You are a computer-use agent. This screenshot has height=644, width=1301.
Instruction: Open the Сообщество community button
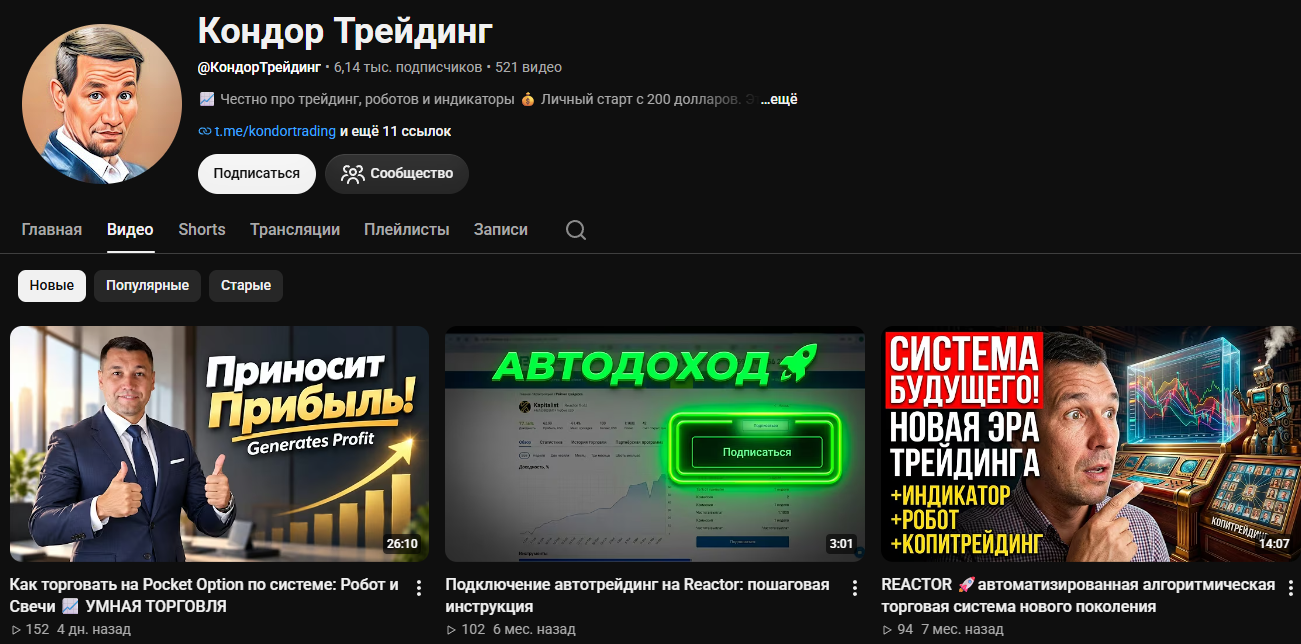point(397,173)
